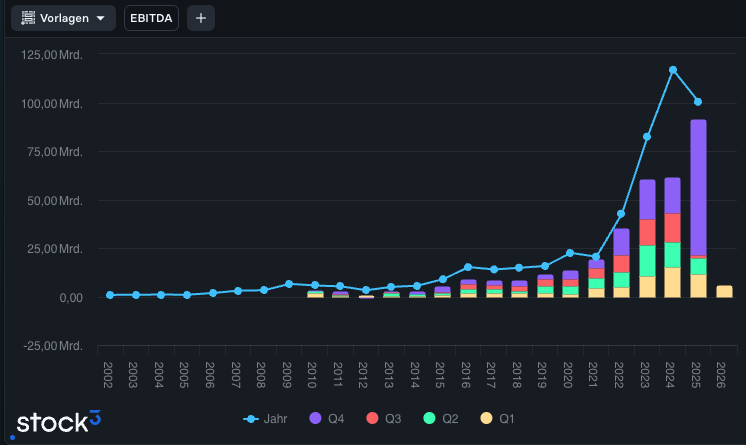Select the EBITDA tab
The image size is (746, 445).
tap(151, 18)
